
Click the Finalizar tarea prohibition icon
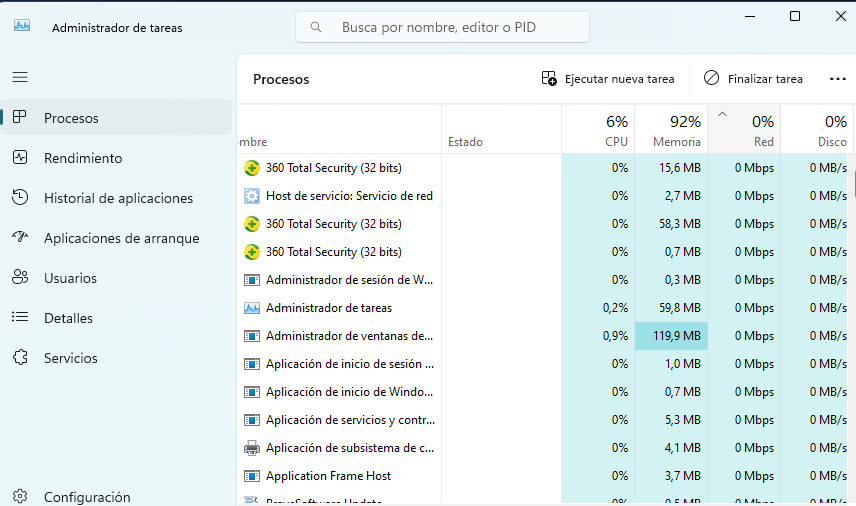[711, 78]
